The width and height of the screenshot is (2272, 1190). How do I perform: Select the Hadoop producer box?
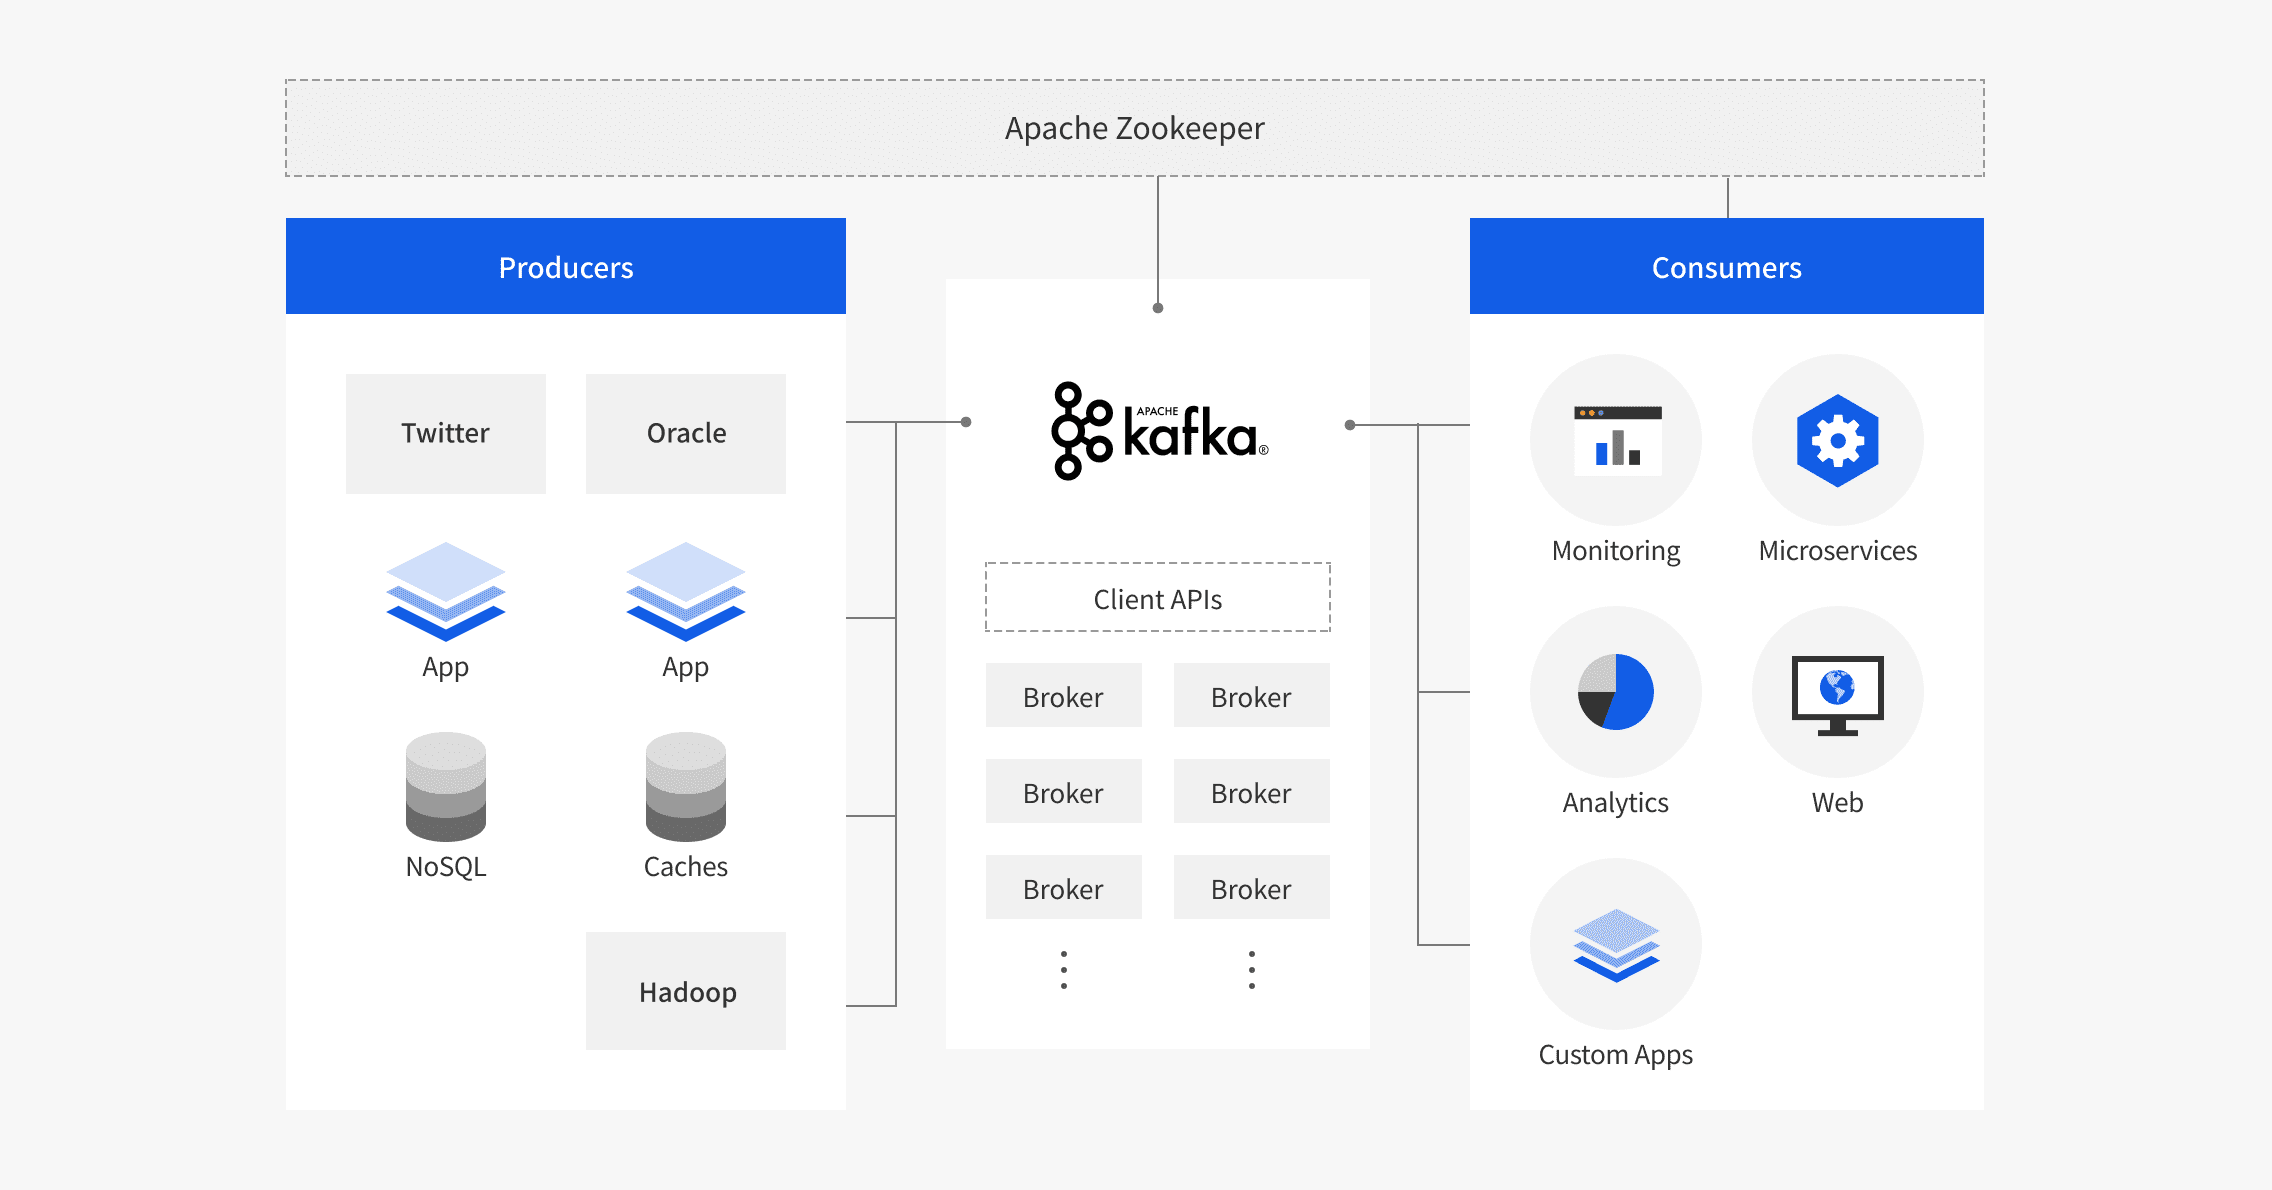(x=686, y=991)
